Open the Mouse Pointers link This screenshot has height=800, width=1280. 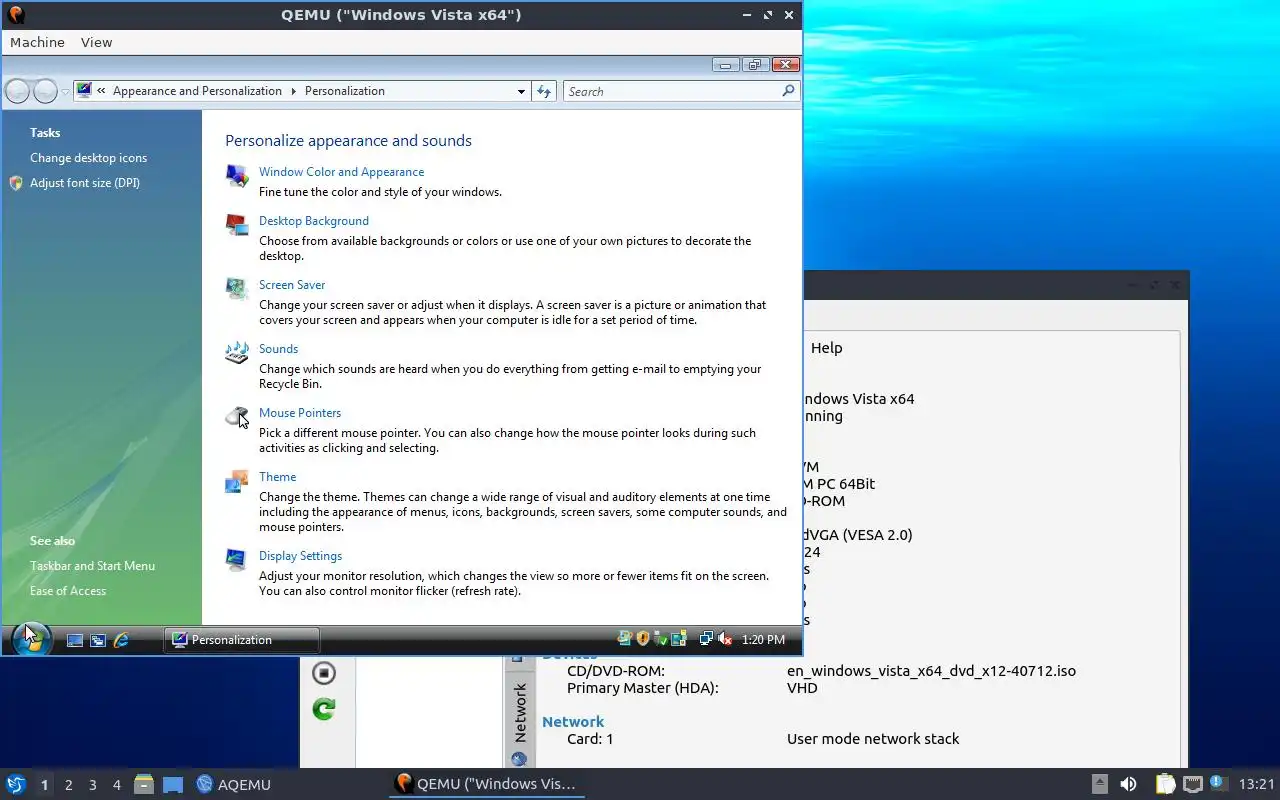(300, 413)
